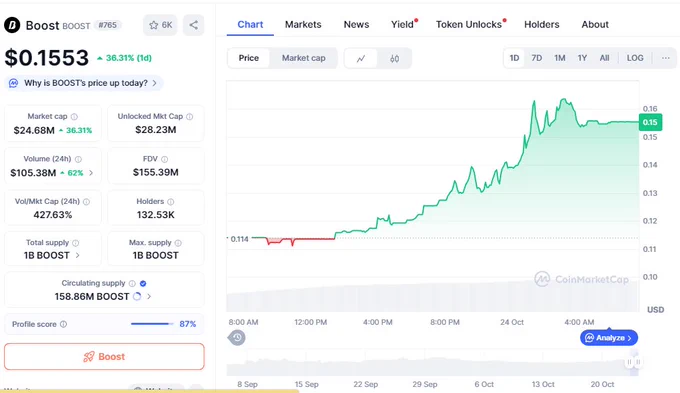The height and width of the screenshot is (393, 680).
Task: Show Market cap info tooltip icon
Action: (74, 117)
